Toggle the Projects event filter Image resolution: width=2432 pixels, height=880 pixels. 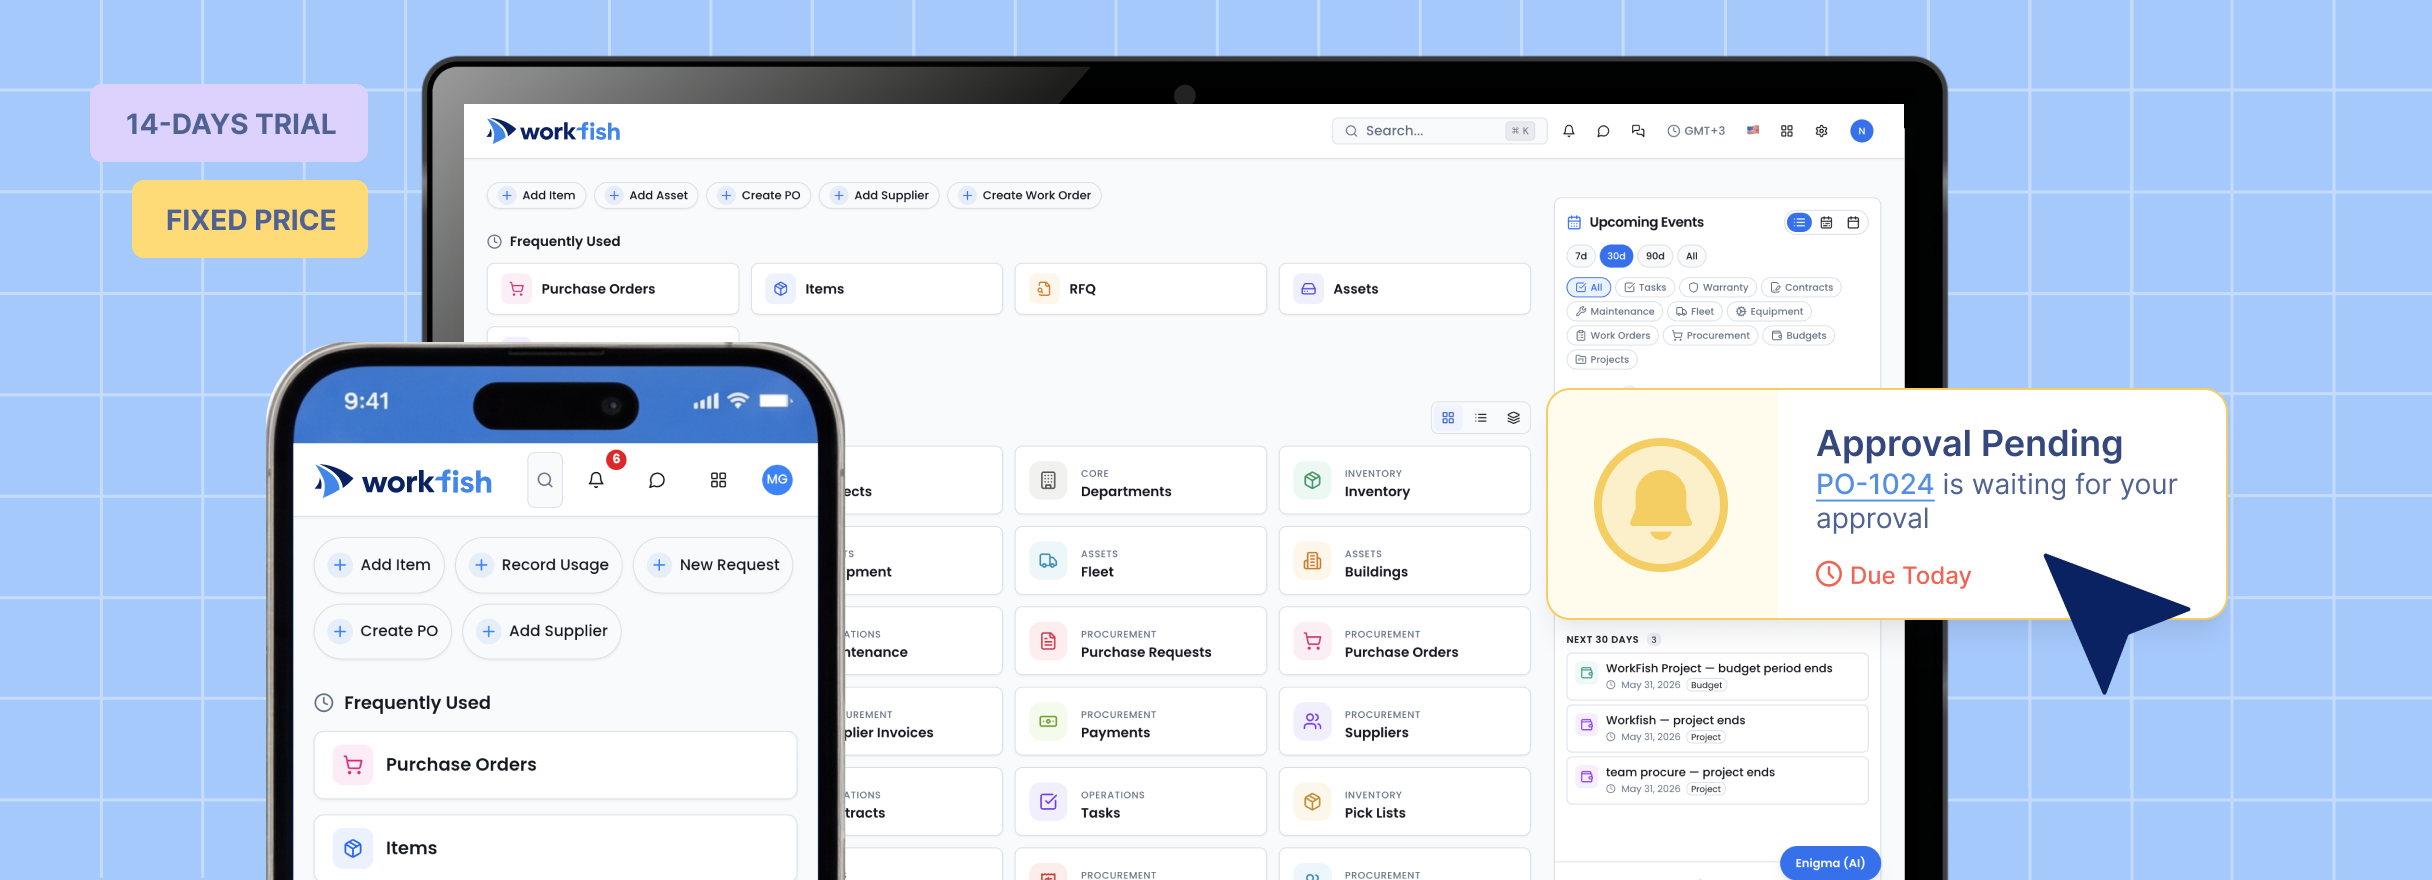pyautogui.click(x=1602, y=359)
